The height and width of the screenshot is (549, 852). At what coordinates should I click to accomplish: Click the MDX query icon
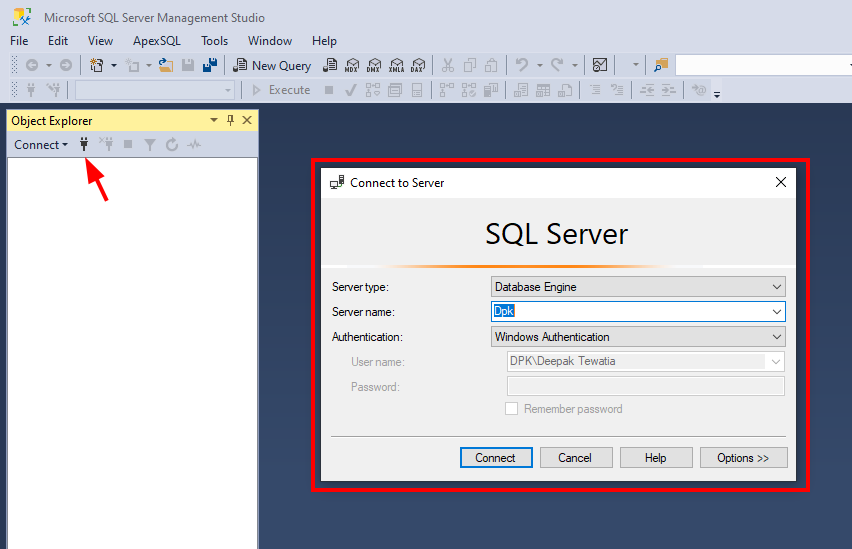click(352, 65)
